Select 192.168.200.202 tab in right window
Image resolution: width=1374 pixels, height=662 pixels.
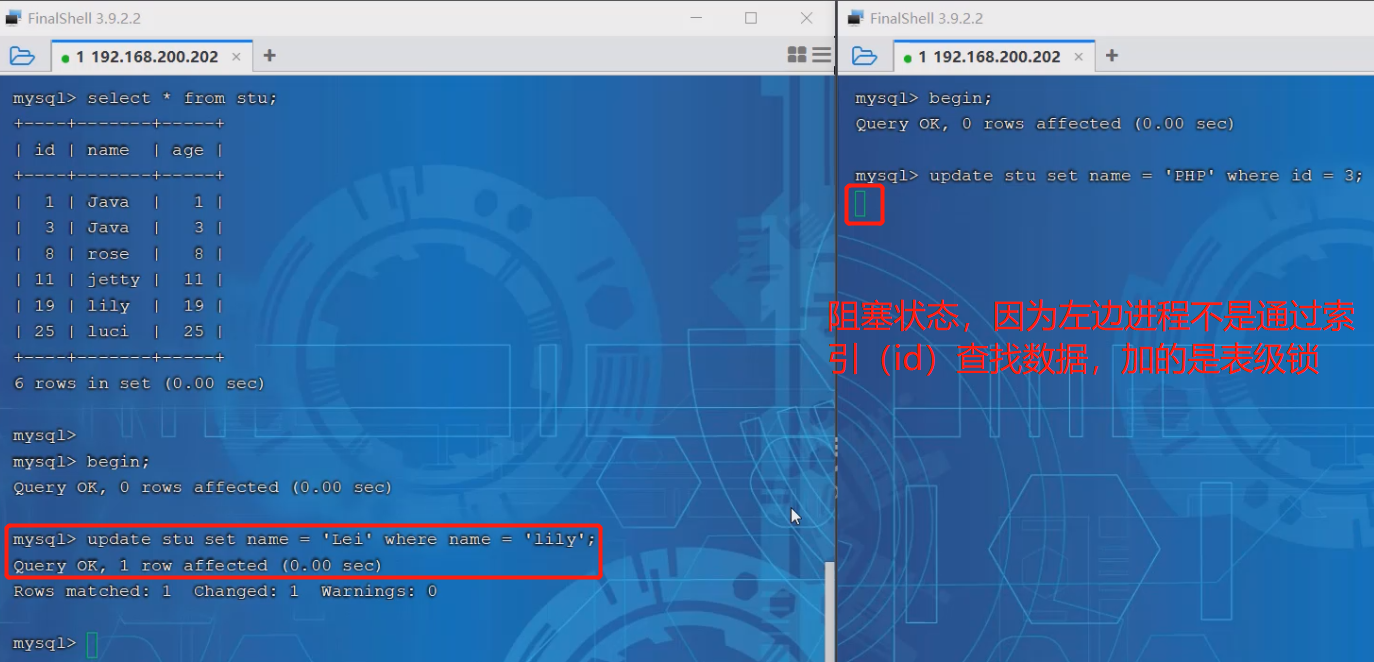click(992, 57)
